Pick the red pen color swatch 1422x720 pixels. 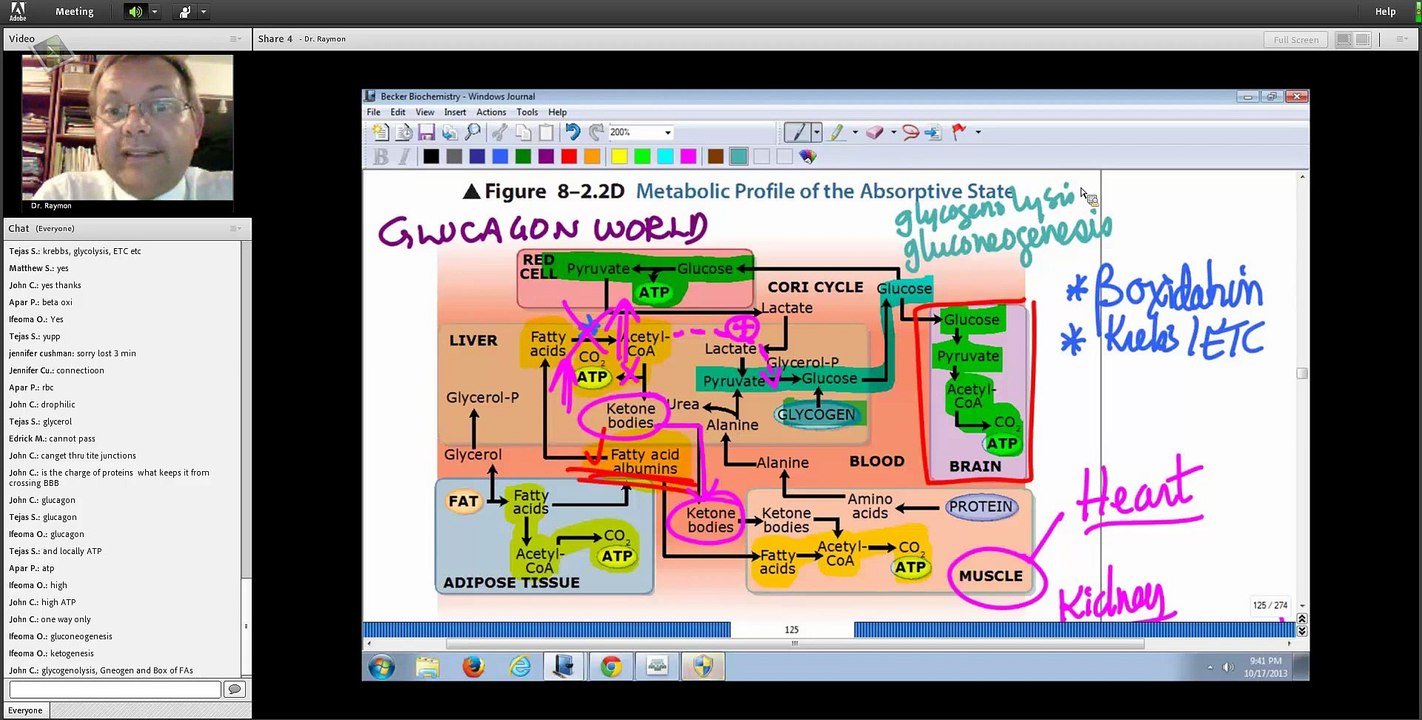tap(569, 156)
